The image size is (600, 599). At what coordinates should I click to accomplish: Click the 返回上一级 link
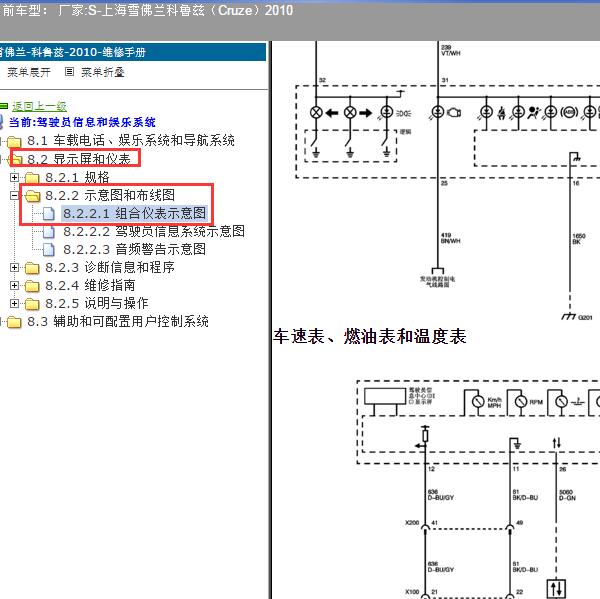(39, 106)
